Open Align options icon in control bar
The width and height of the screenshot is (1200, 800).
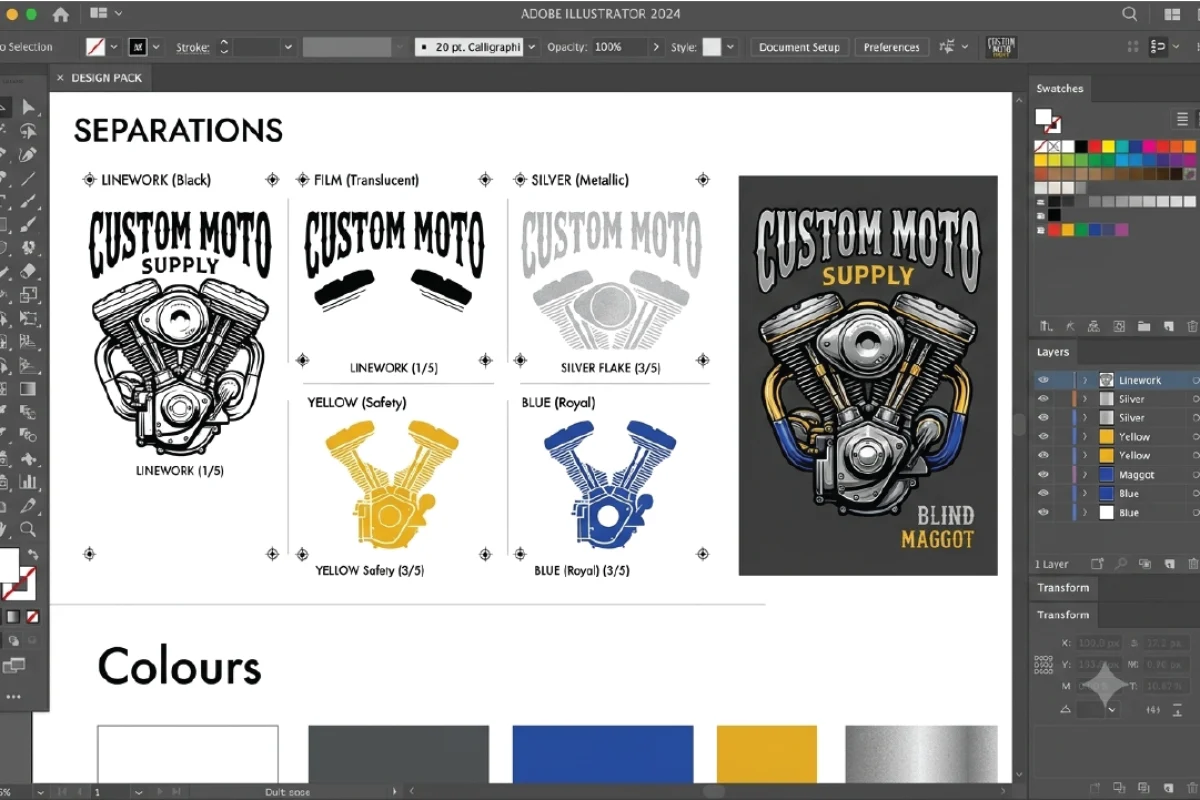point(946,47)
